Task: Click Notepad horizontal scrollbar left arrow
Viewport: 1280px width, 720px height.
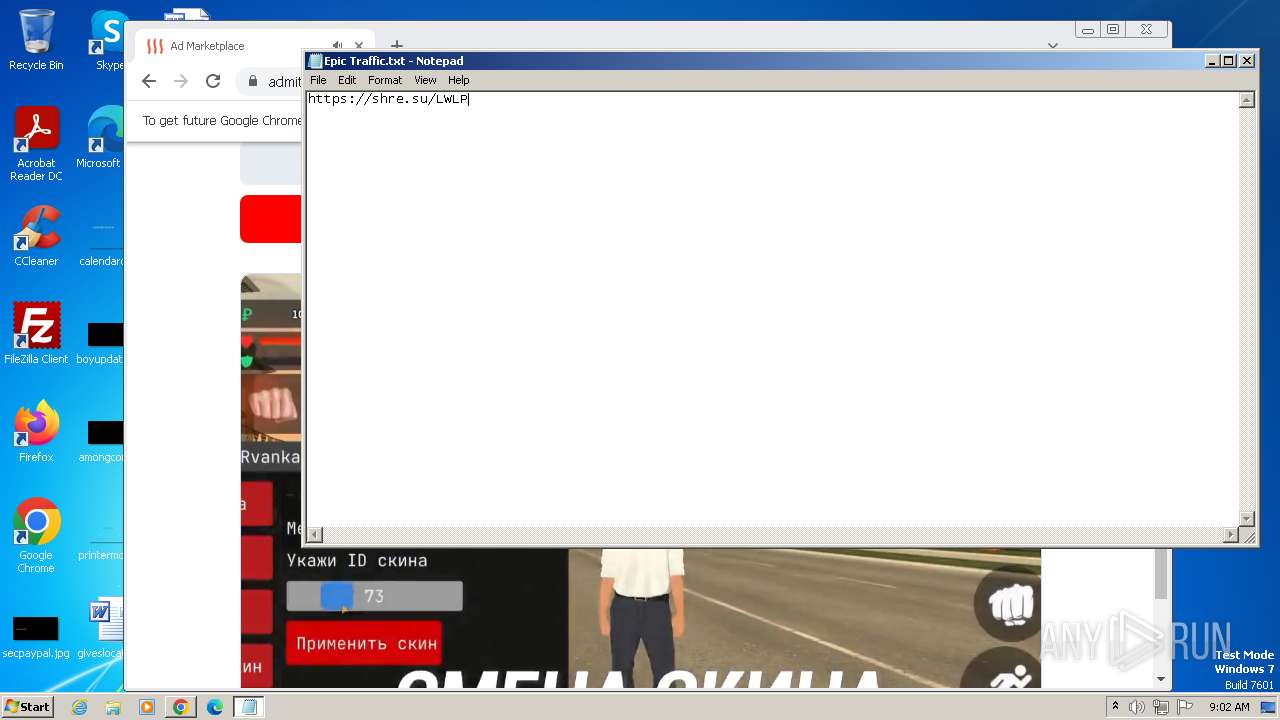Action: pos(315,535)
